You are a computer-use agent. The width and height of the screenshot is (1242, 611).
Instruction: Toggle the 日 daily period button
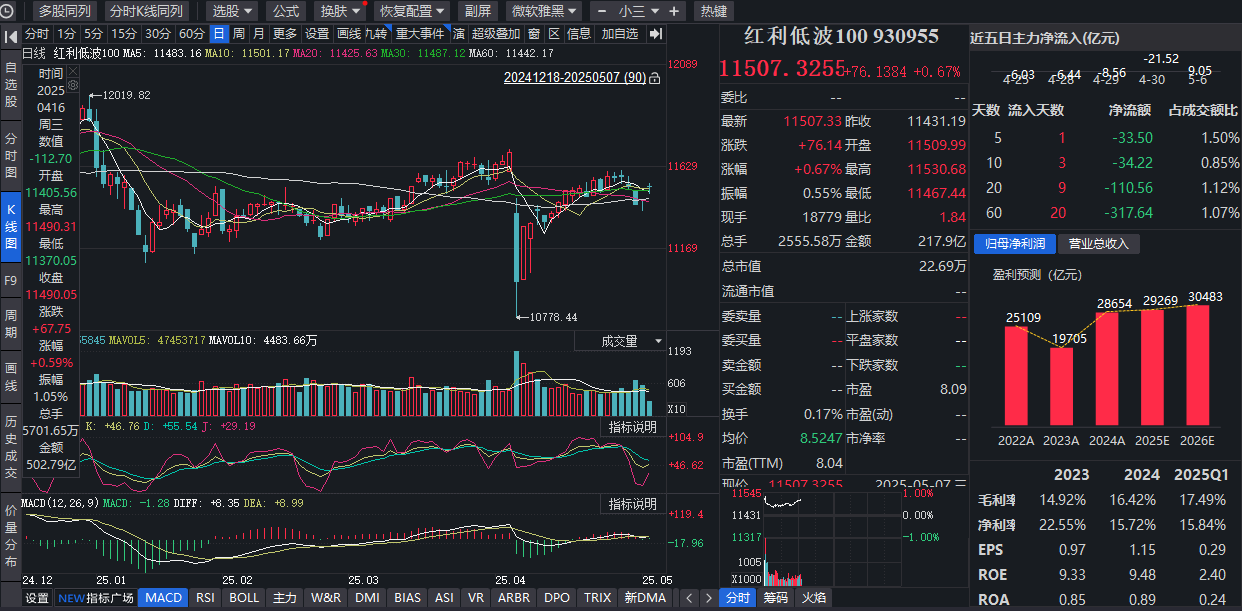(x=218, y=34)
